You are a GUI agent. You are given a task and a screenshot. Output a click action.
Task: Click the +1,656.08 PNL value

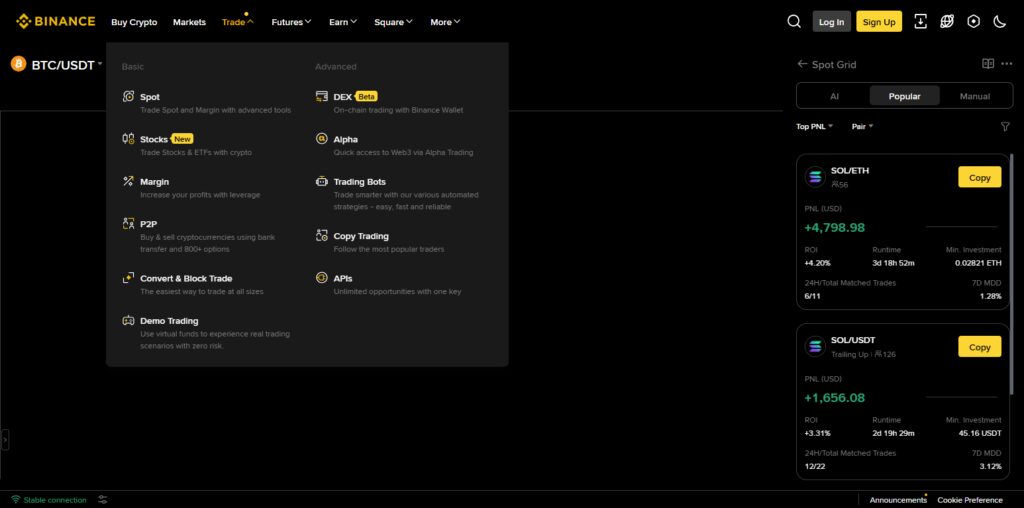click(x=835, y=398)
